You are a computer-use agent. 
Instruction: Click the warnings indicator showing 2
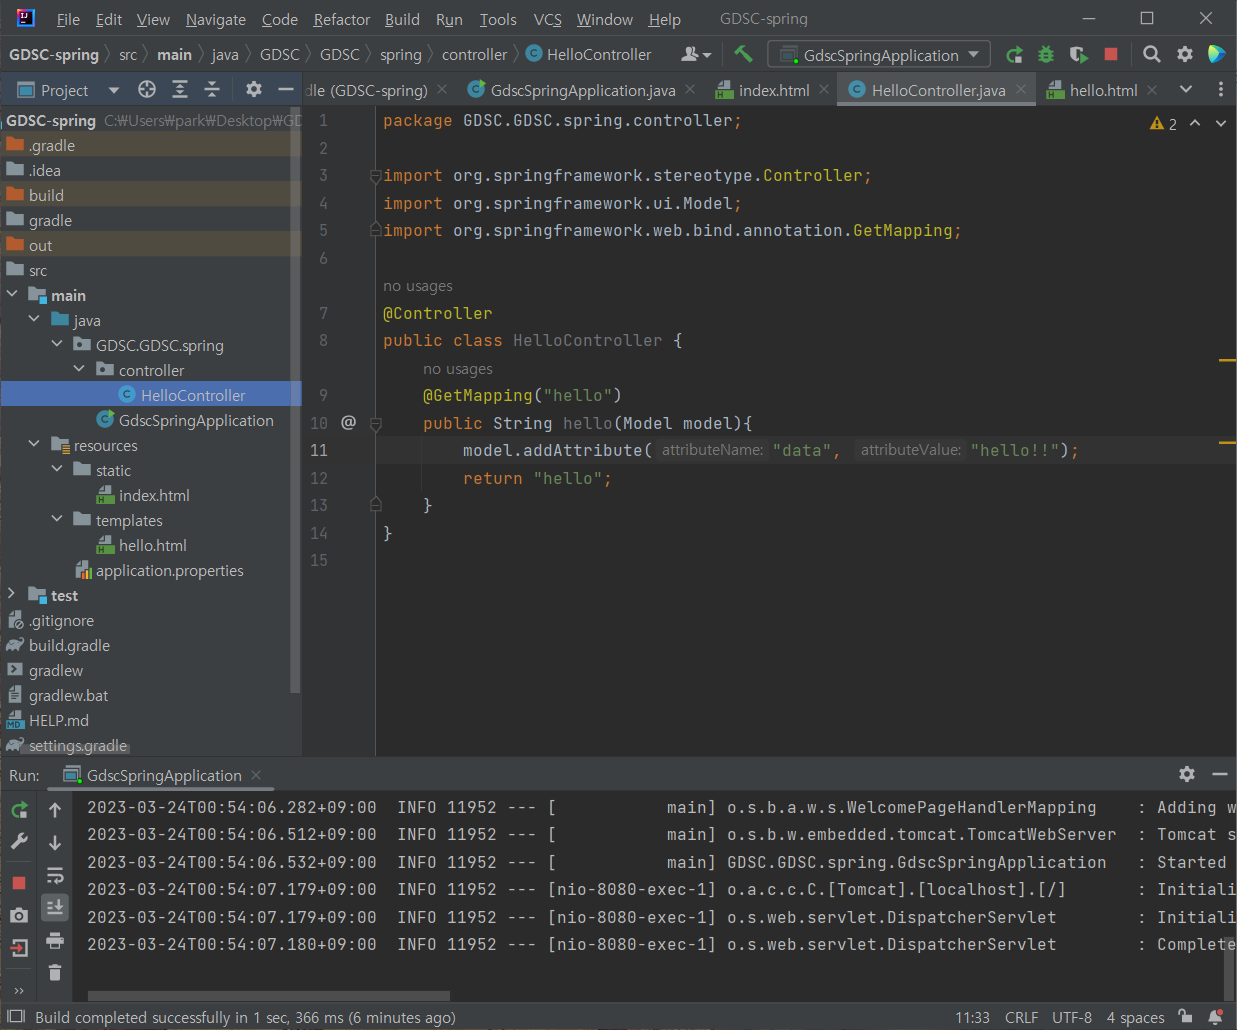click(x=1163, y=123)
